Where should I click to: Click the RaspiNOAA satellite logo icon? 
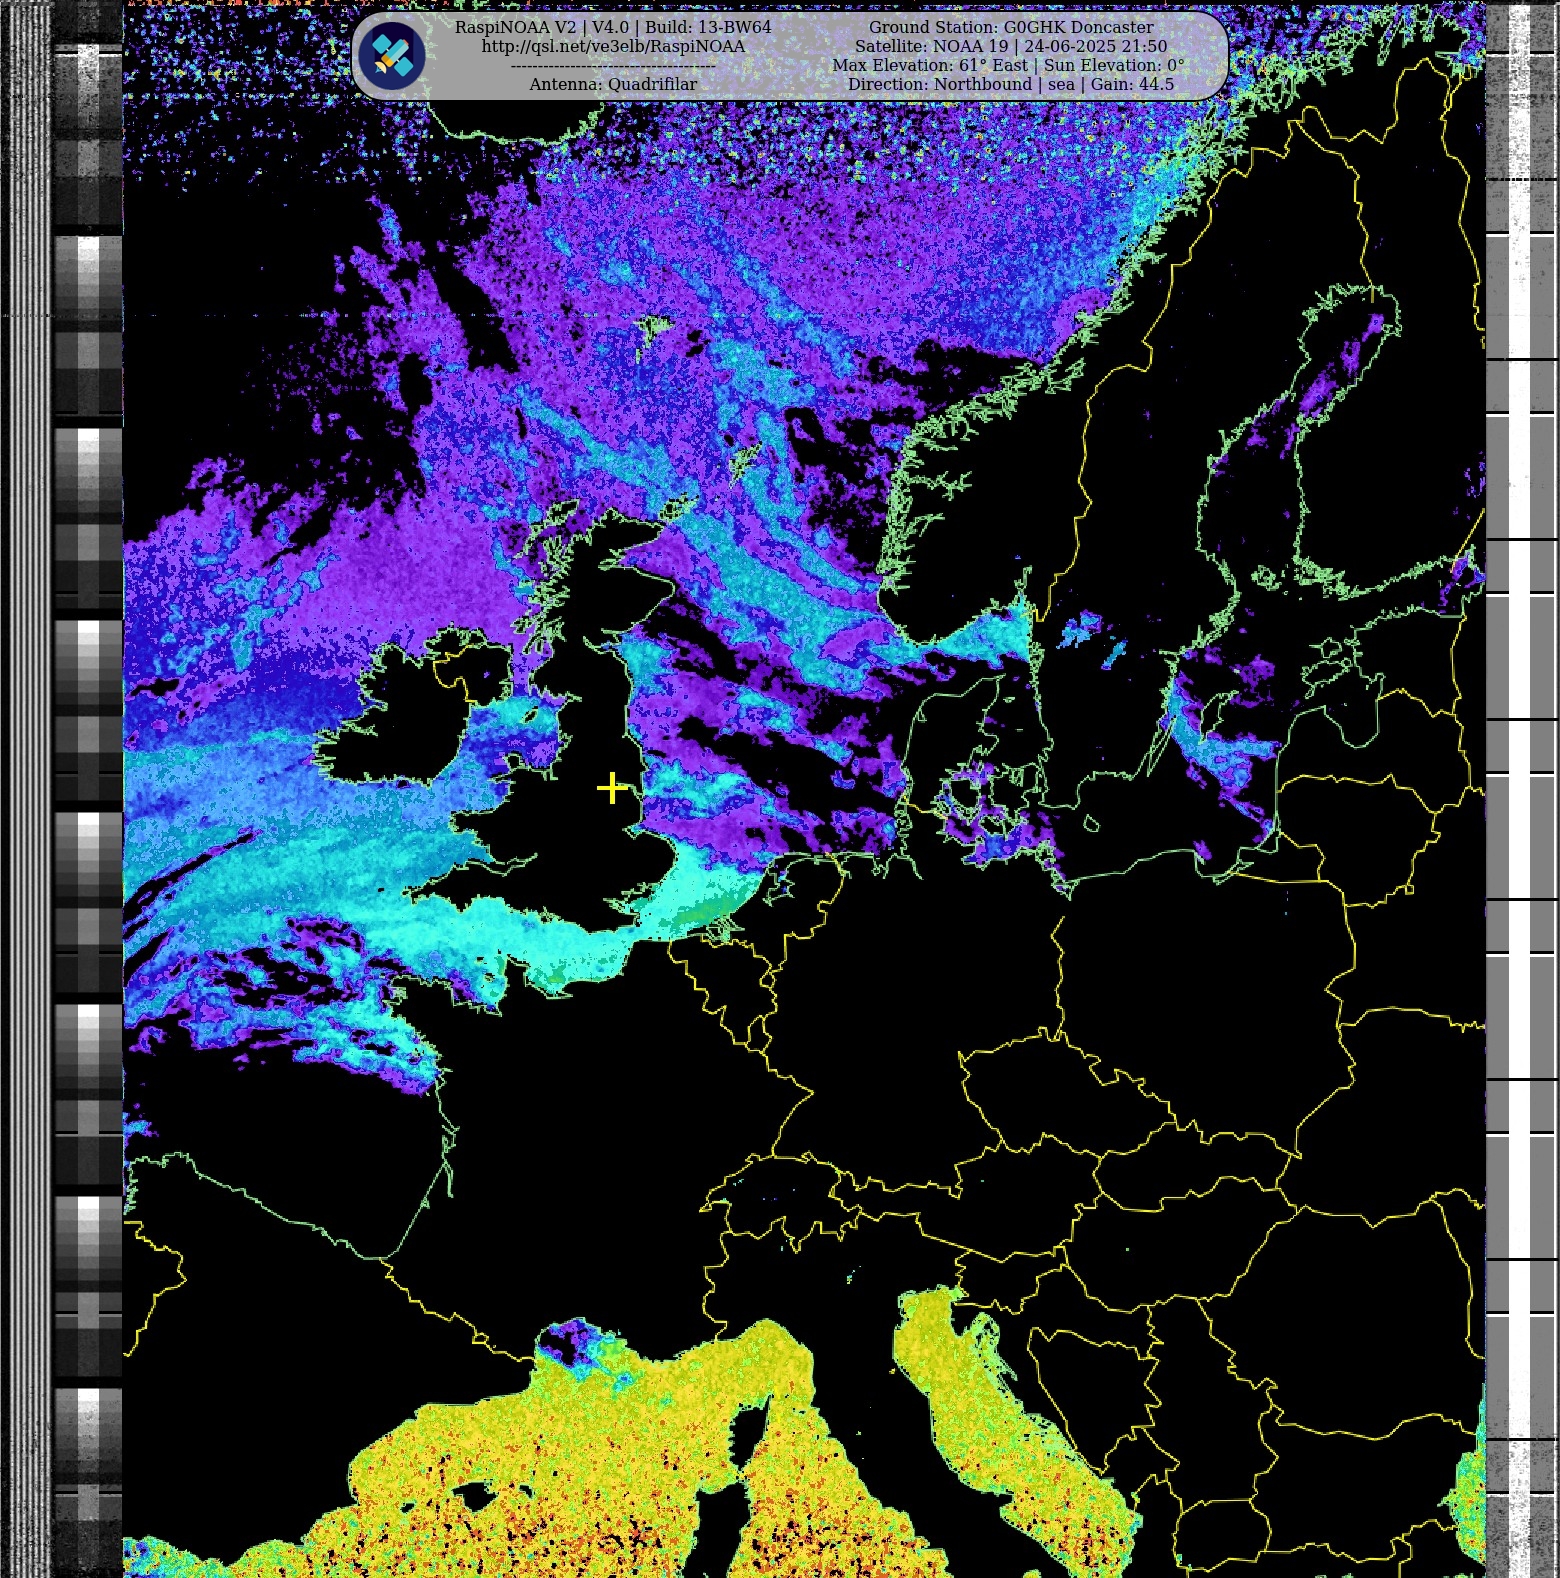[392, 56]
